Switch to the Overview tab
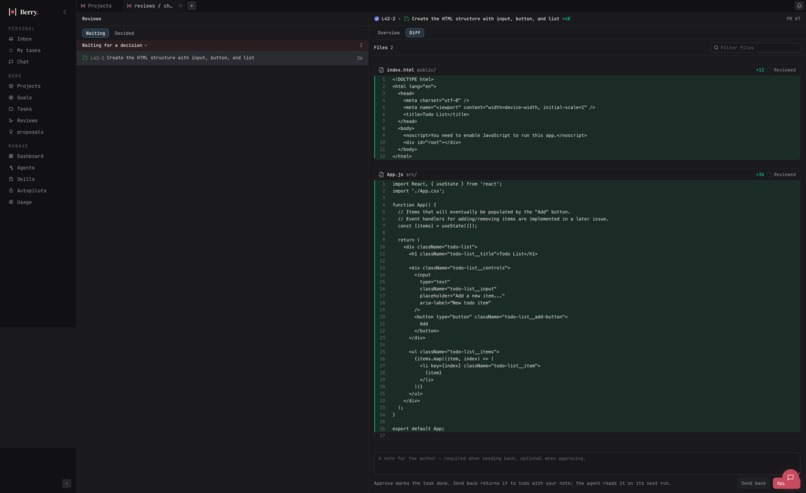 click(x=389, y=33)
